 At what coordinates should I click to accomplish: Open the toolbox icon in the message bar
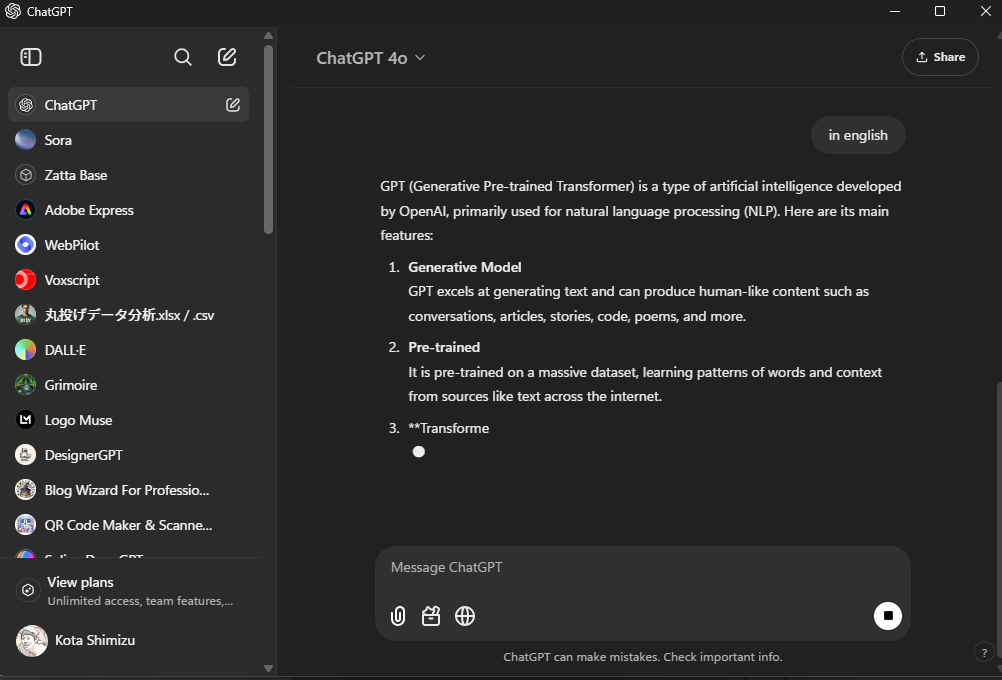[431, 616]
